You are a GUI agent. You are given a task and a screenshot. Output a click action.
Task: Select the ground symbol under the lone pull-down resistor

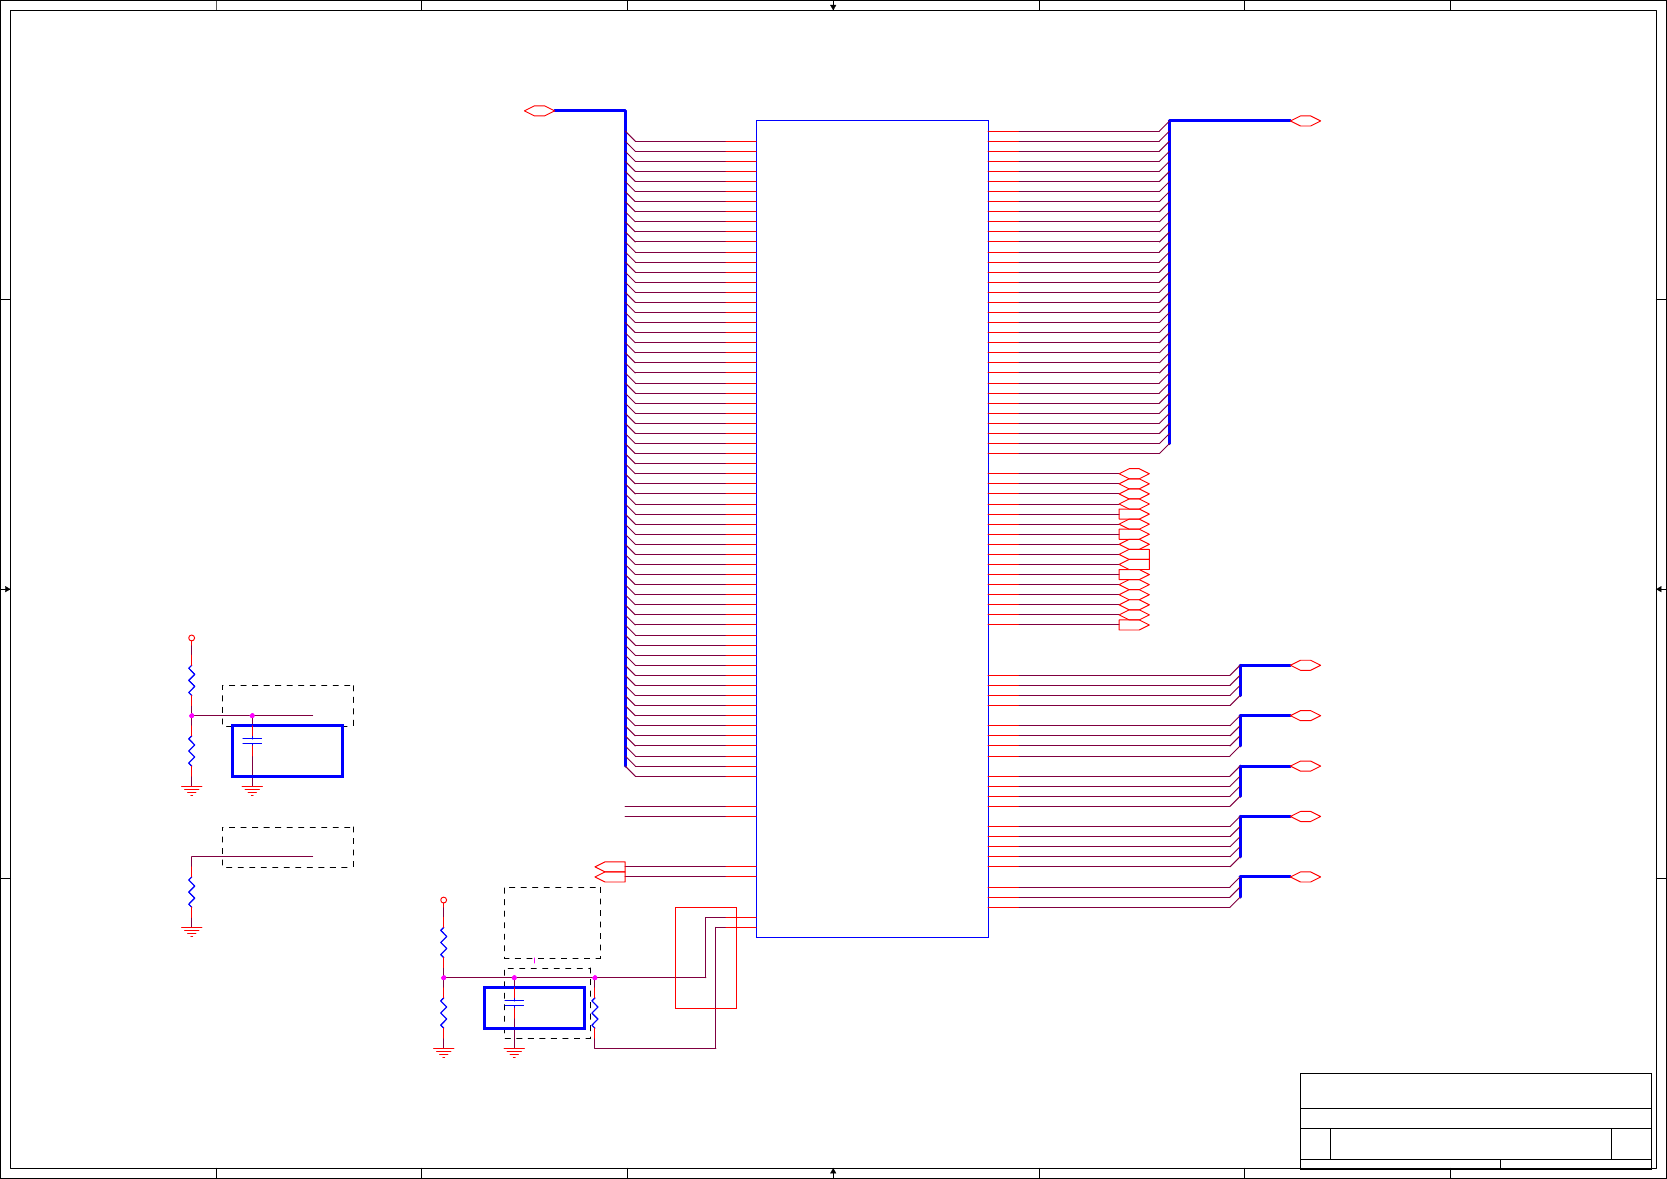click(x=192, y=932)
